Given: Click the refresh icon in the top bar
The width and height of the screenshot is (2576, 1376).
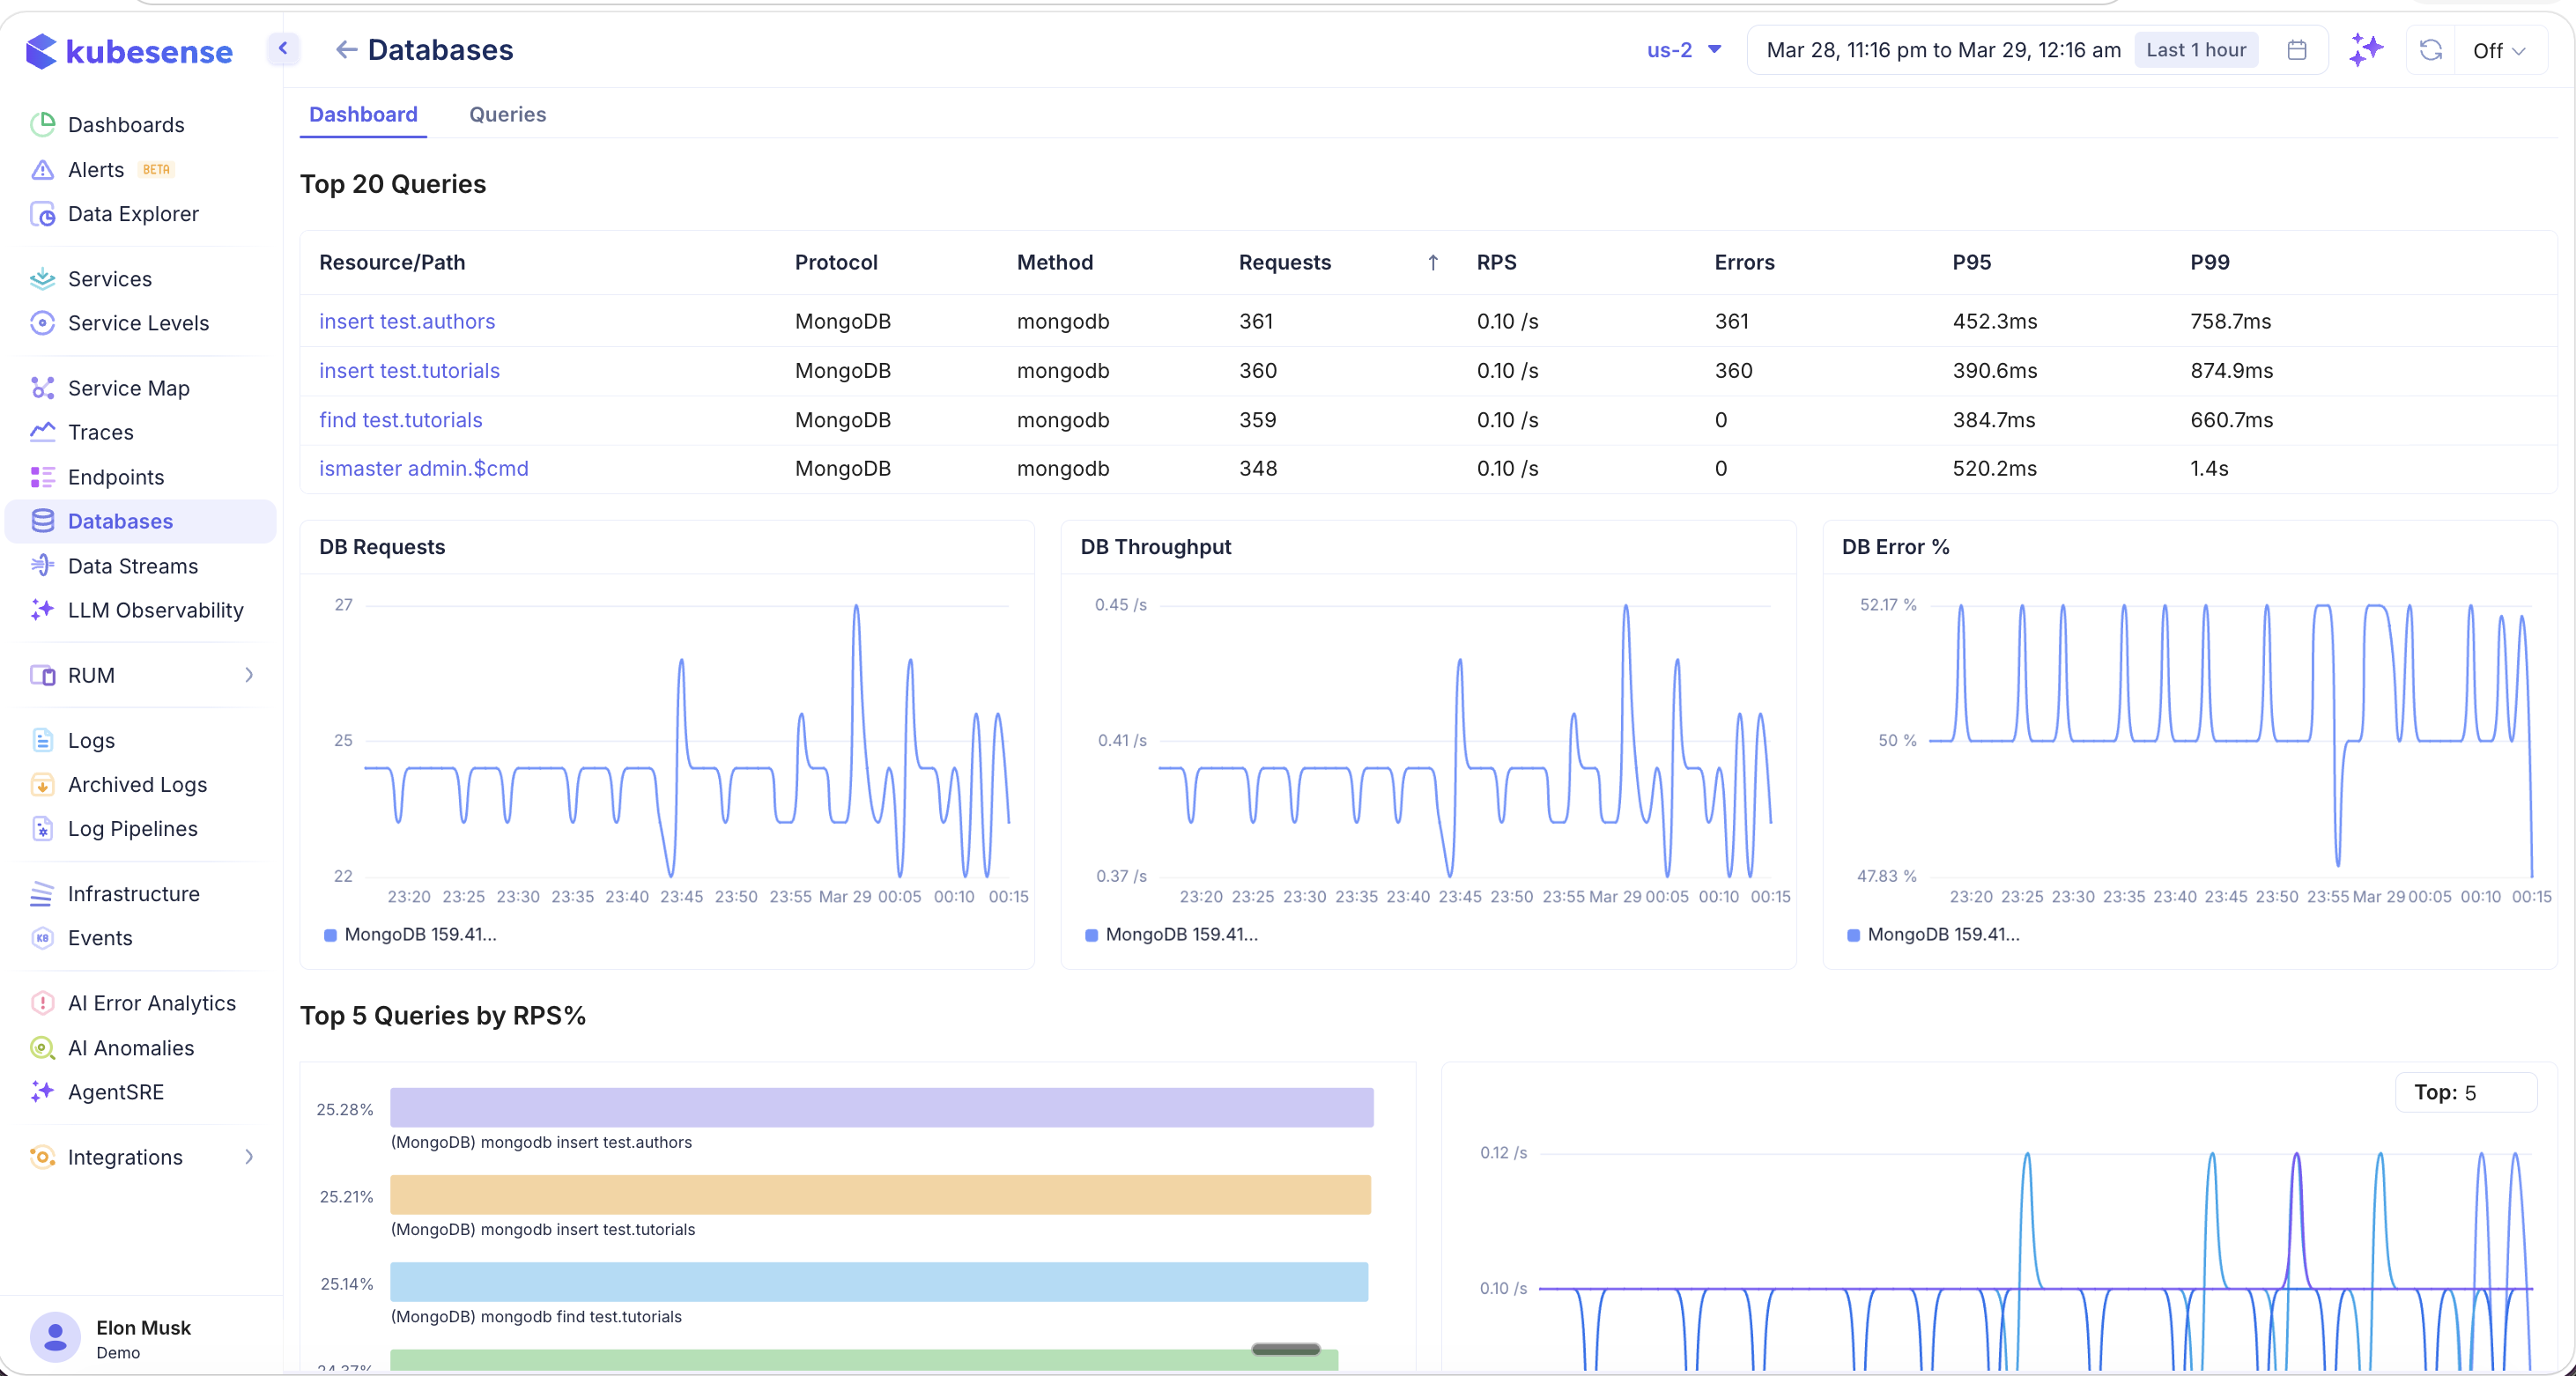Looking at the screenshot, I should pos(2431,49).
